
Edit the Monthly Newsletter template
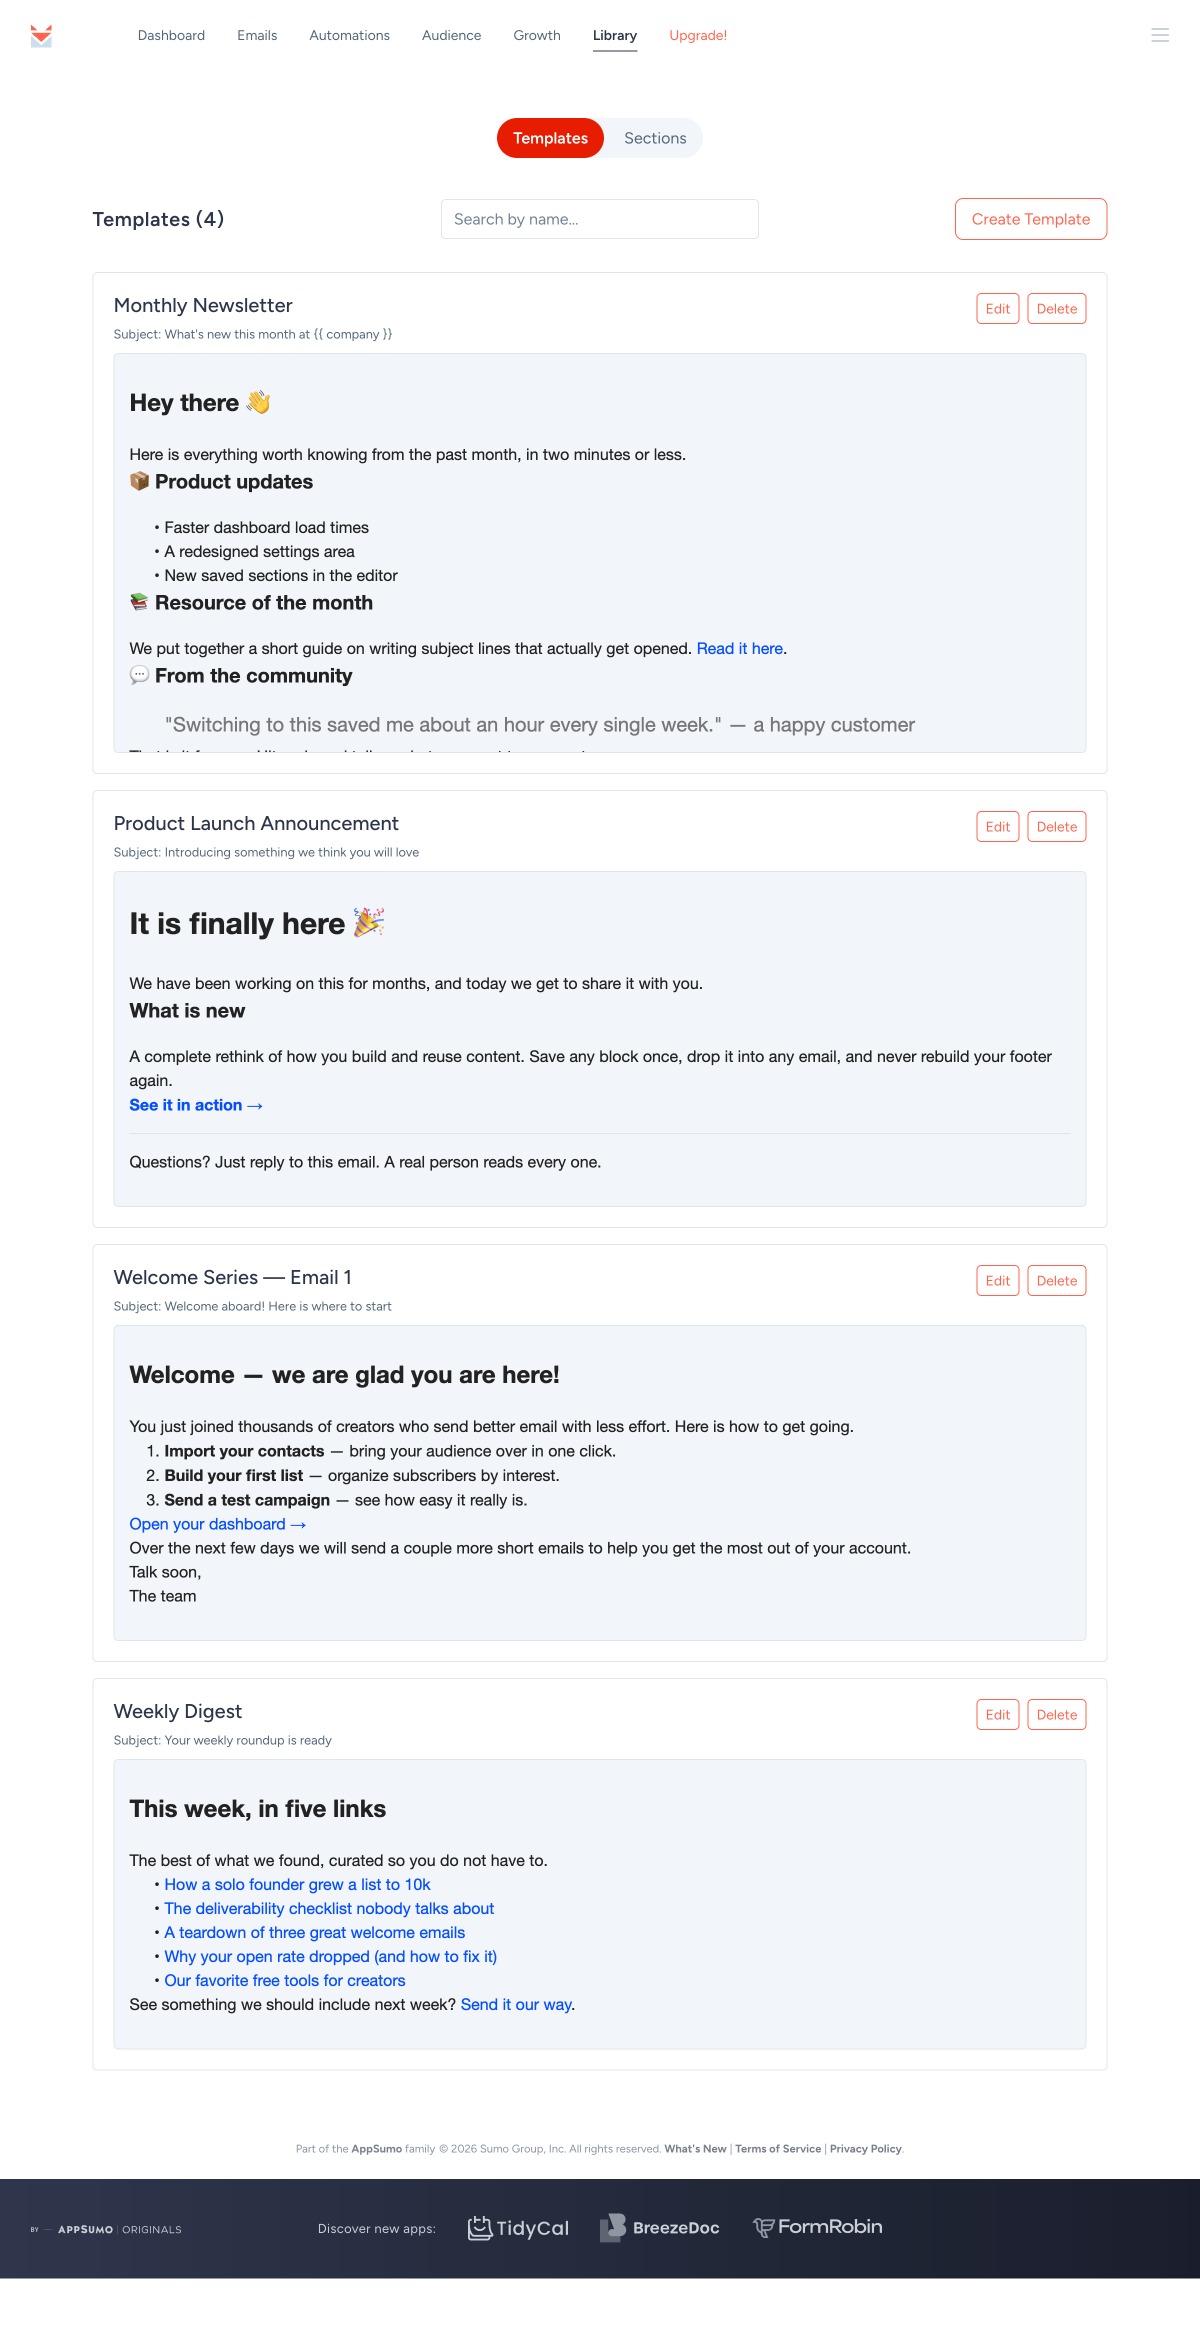998,309
